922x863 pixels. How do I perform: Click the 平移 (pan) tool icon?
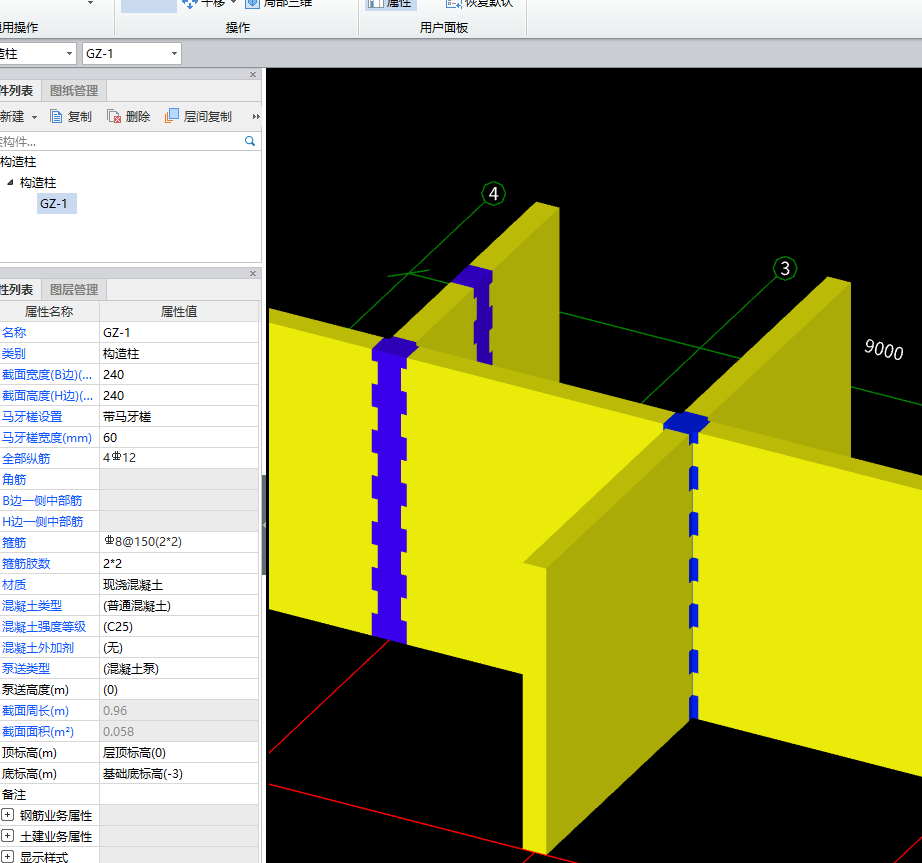[189, 4]
